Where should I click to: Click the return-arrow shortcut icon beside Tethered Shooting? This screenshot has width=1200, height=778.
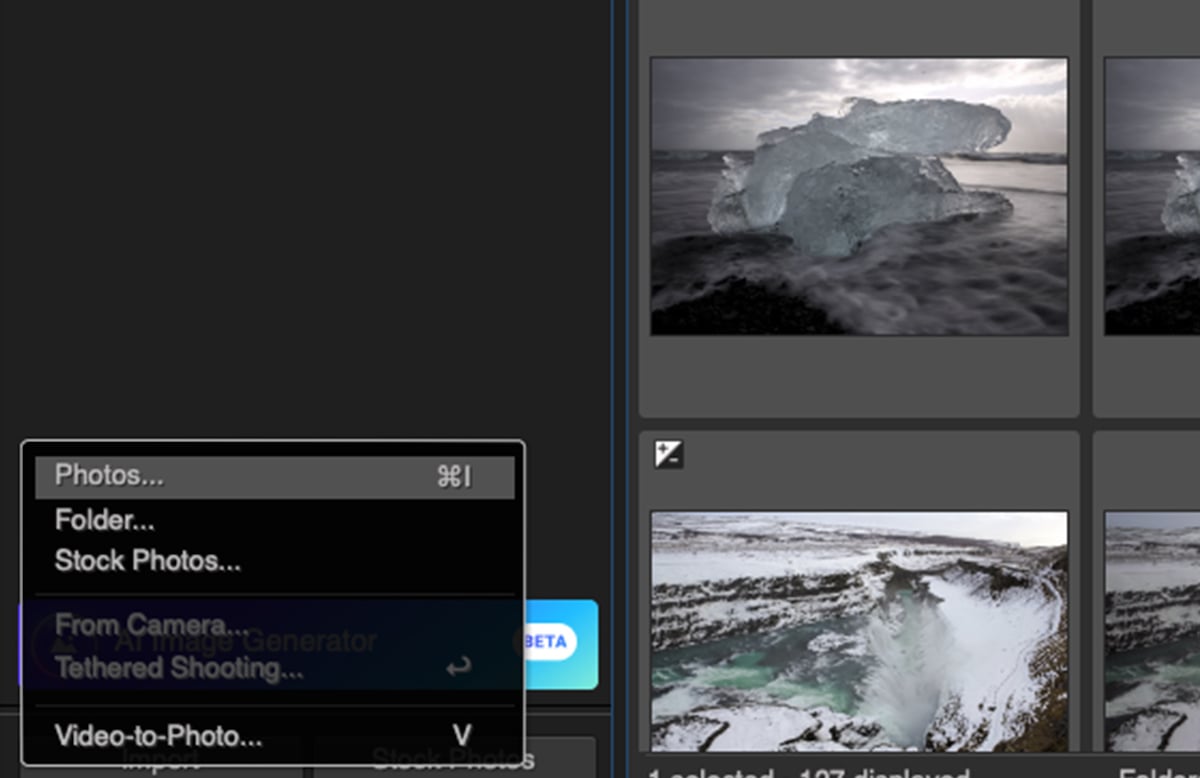458,667
